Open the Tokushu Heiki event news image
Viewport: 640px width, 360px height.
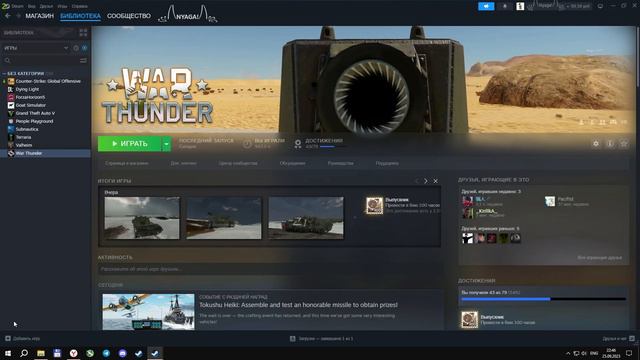click(148, 312)
